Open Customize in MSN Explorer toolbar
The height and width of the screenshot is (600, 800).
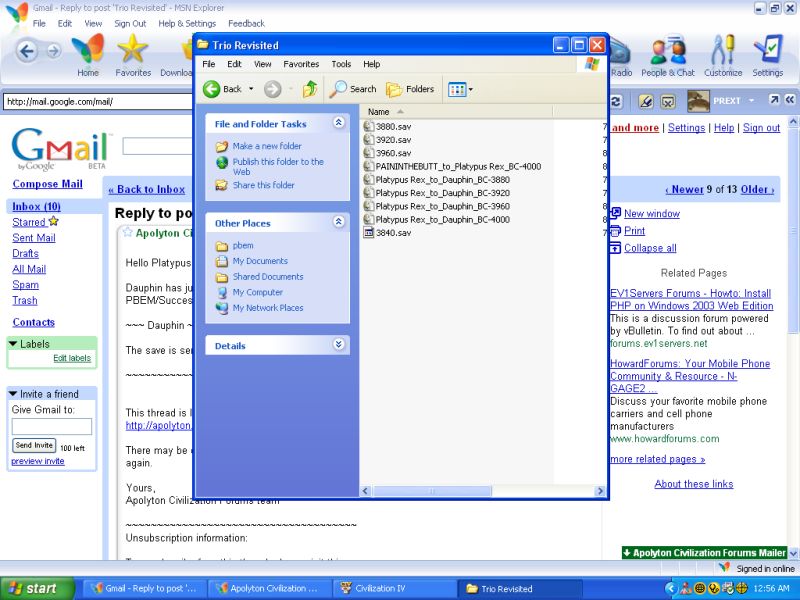coord(723,56)
